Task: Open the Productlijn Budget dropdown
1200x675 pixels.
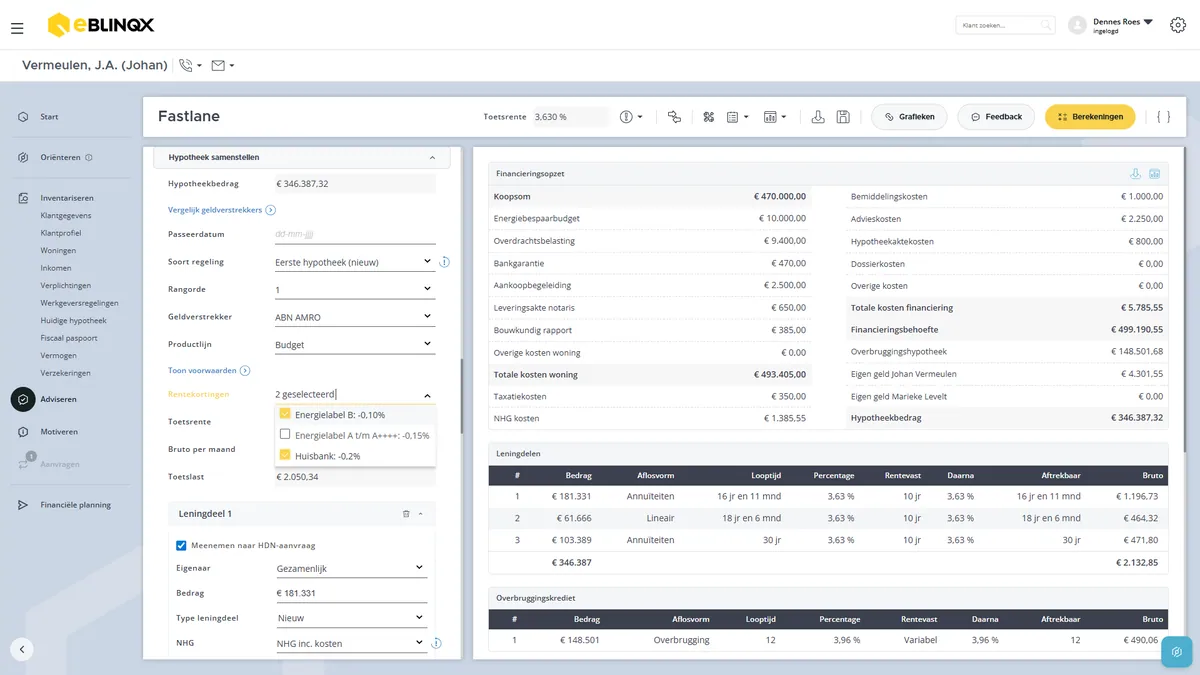Action: (354, 344)
